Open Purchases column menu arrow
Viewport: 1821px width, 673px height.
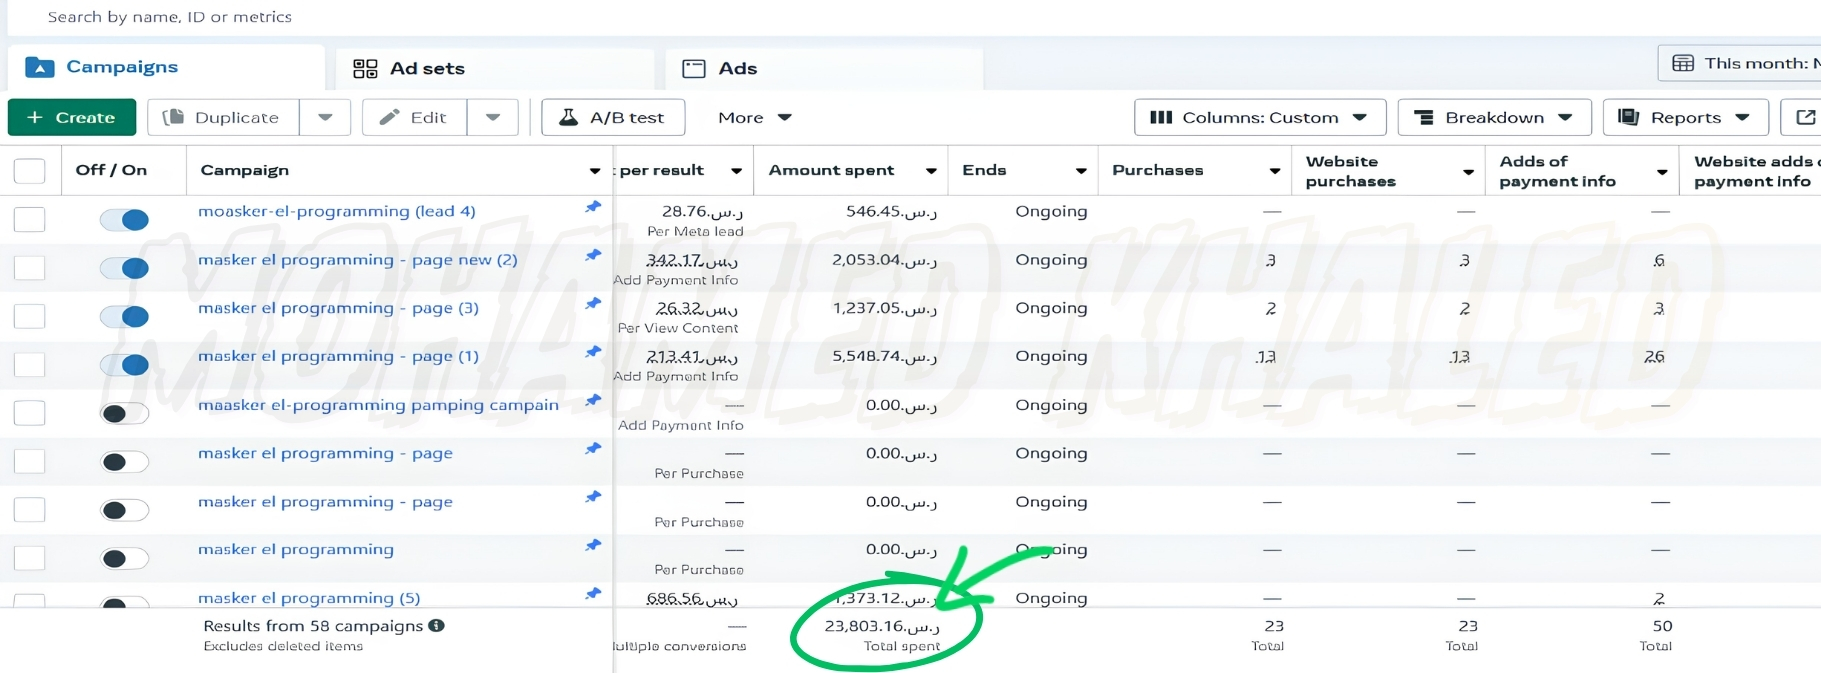click(x=1275, y=171)
